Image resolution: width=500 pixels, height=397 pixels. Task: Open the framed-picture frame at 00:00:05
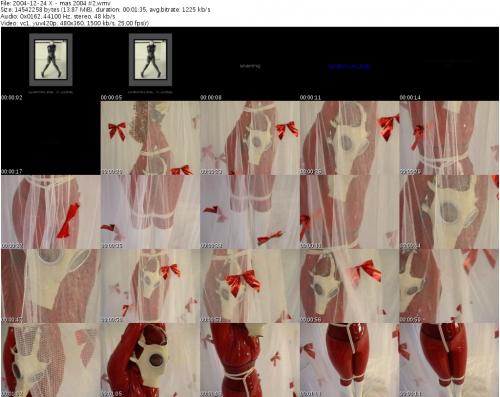[x=150, y=64]
